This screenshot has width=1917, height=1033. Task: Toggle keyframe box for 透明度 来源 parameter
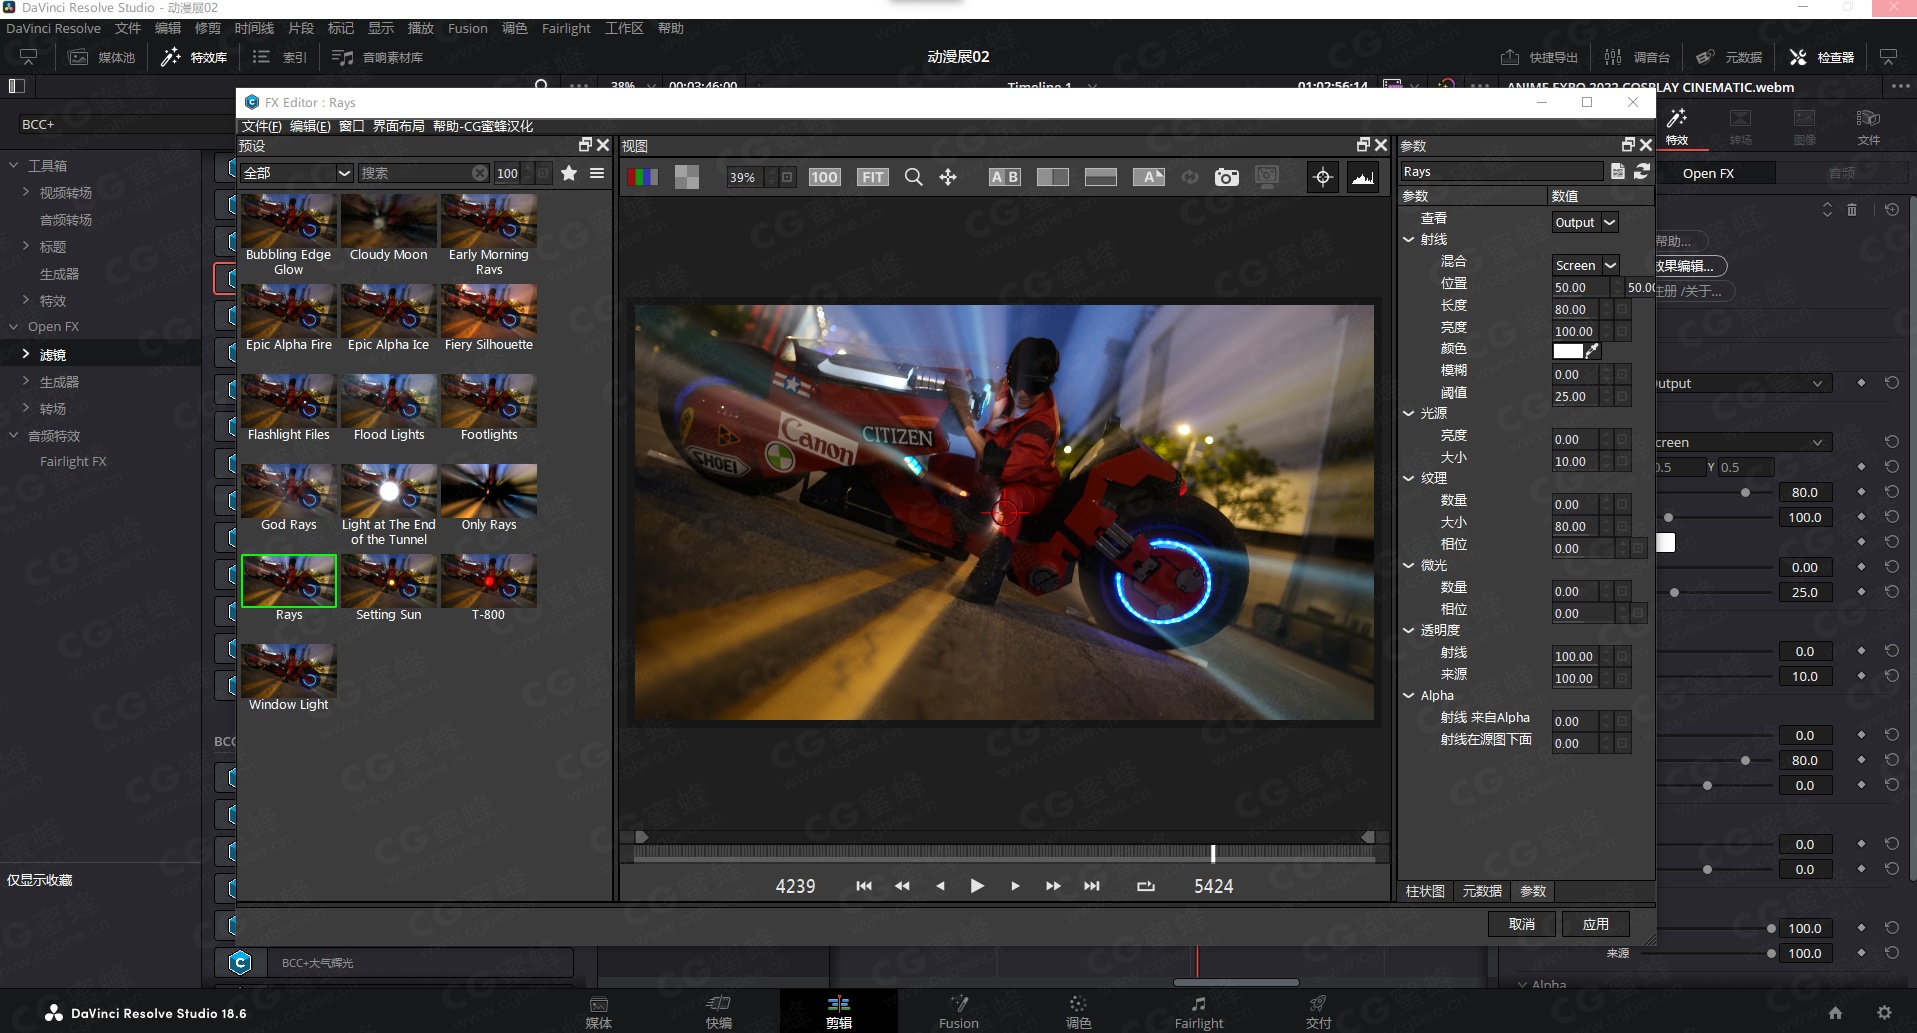[x=1622, y=678]
